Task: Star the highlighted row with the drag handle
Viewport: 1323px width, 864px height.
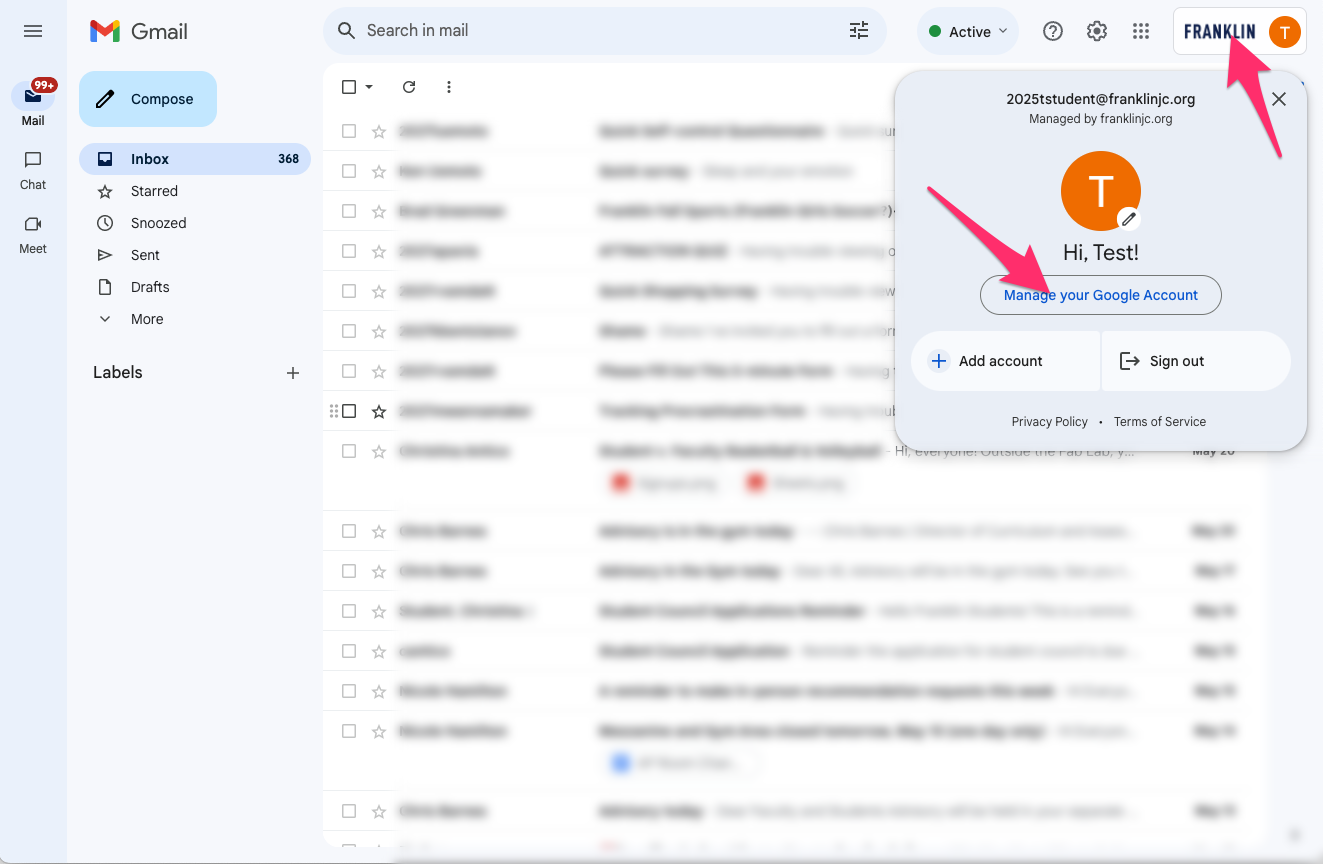Action: (x=379, y=411)
